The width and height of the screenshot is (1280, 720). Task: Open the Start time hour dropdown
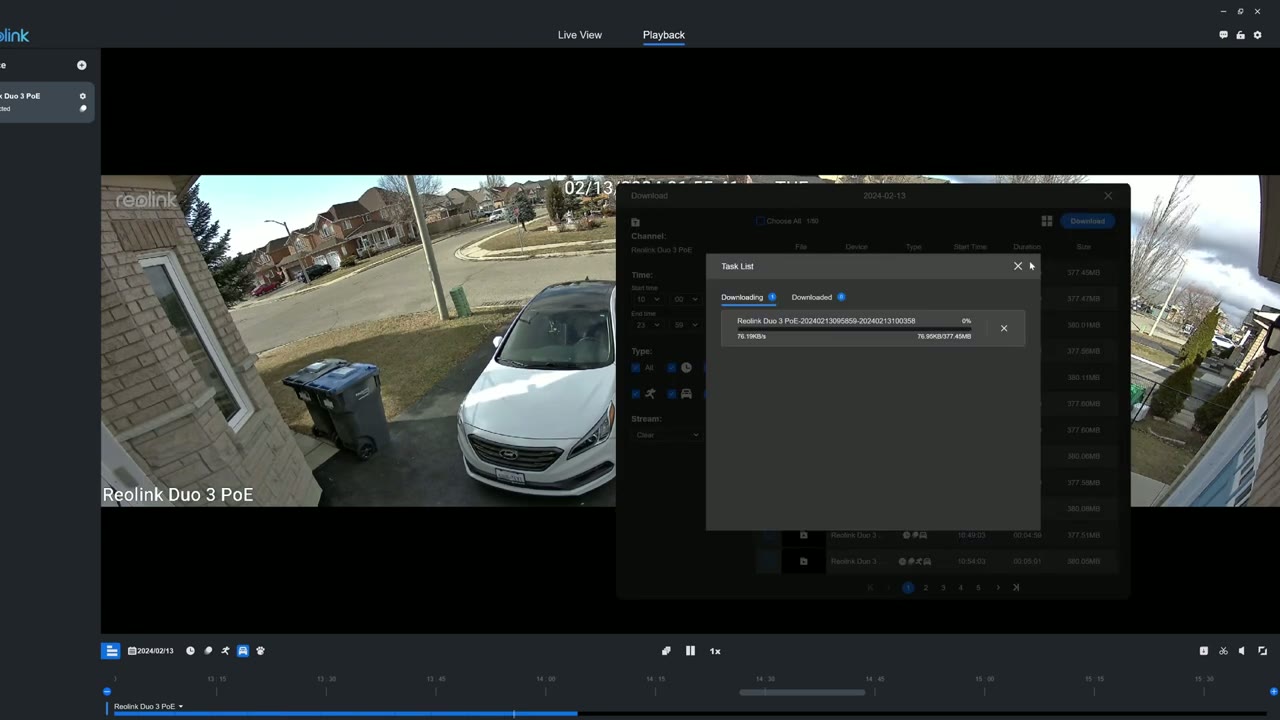646,299
